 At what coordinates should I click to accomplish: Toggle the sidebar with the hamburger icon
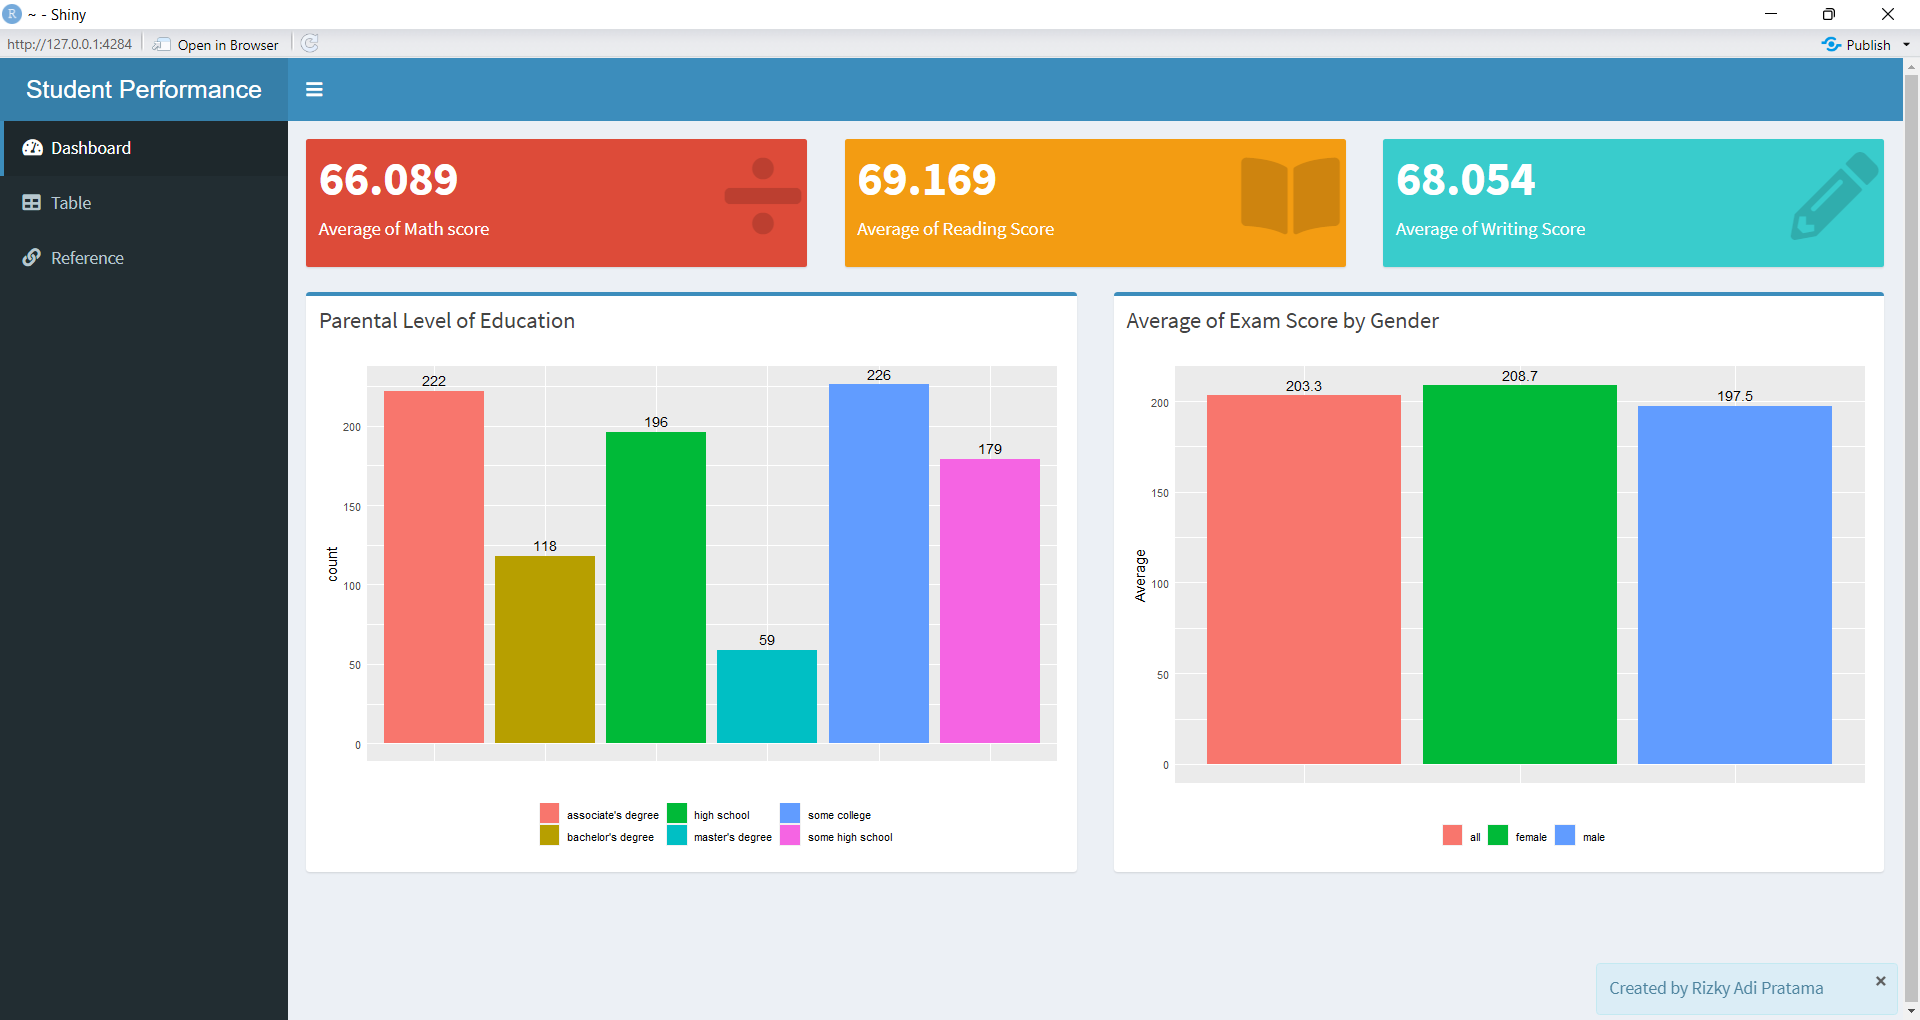(314, 89)
